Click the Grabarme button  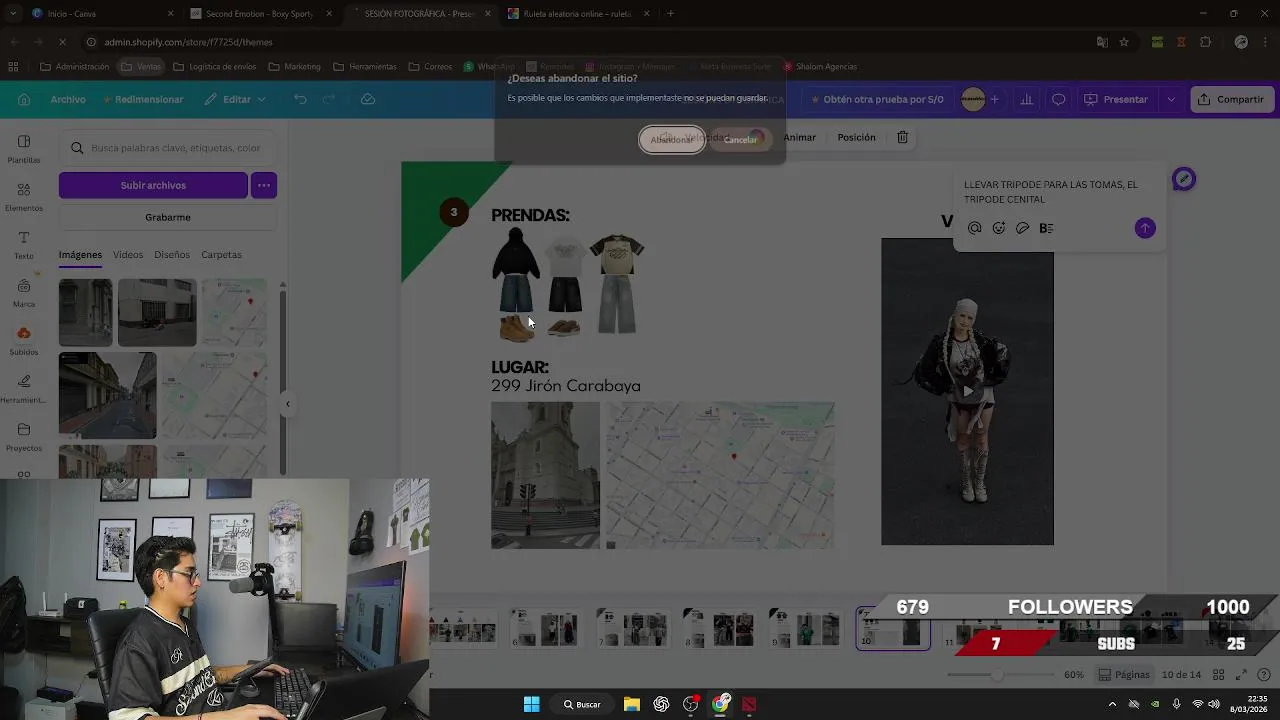167,217
